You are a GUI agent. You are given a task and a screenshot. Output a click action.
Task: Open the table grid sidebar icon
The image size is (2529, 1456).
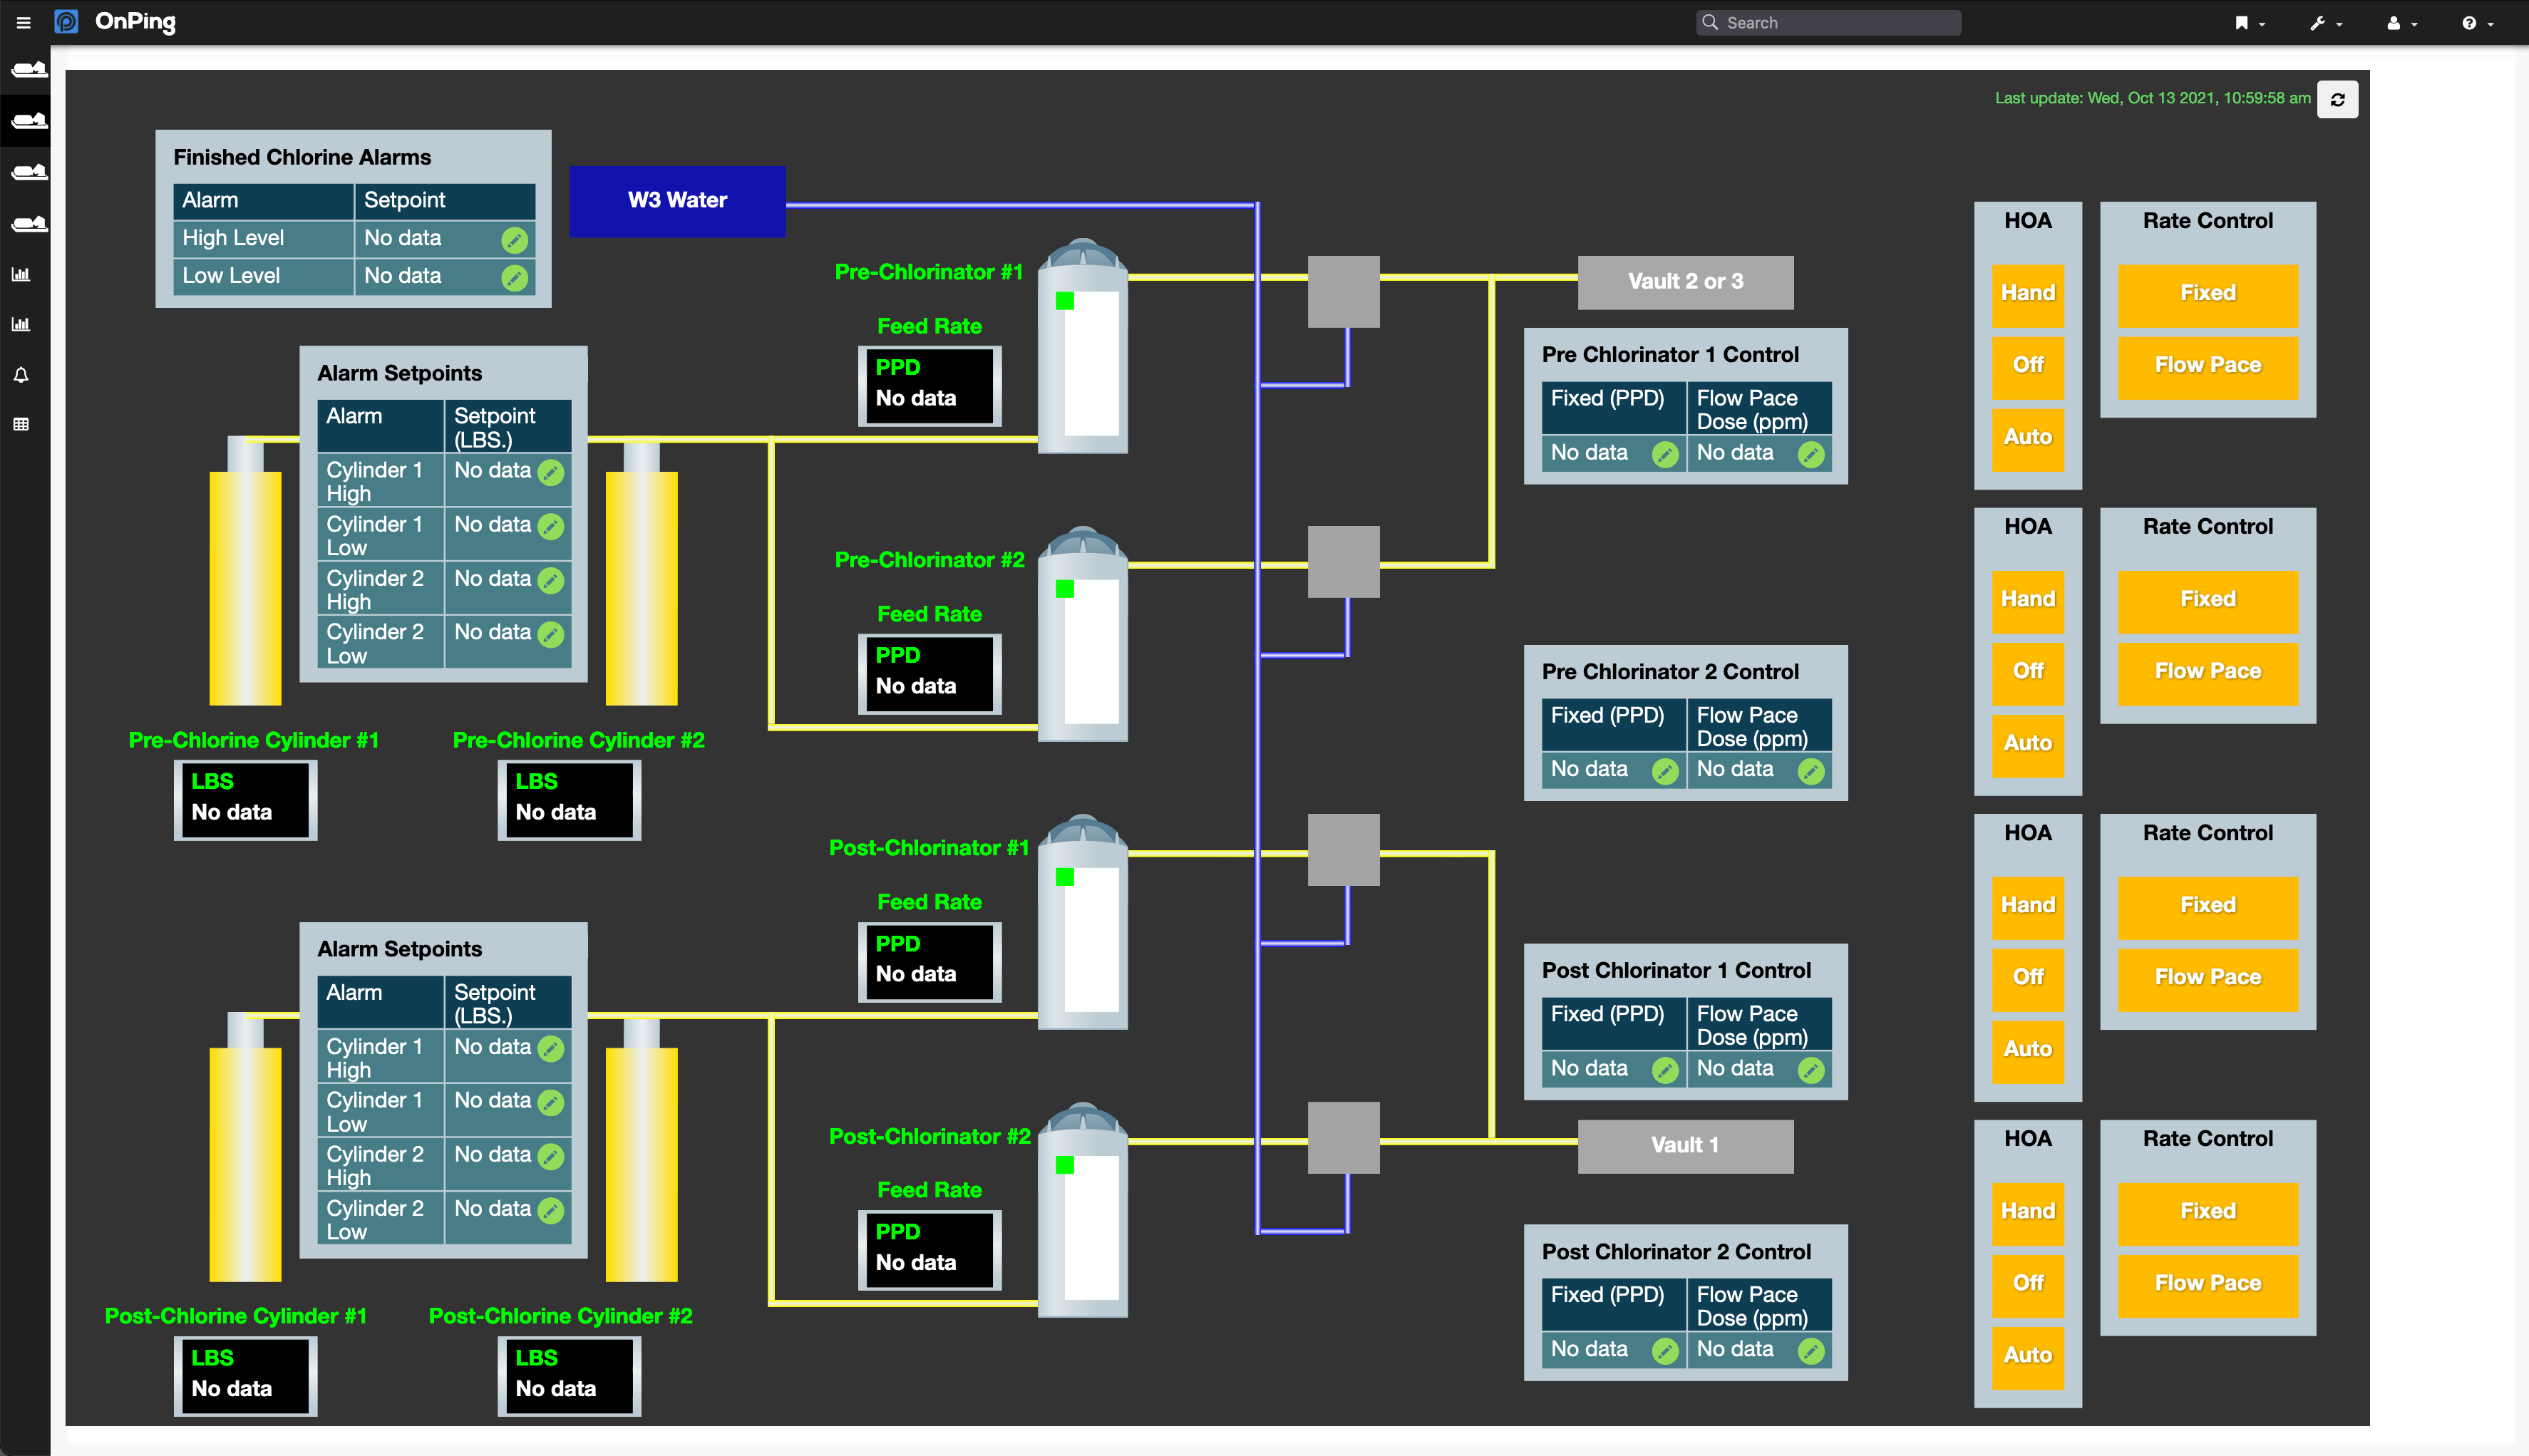click(x=21, y=424)
